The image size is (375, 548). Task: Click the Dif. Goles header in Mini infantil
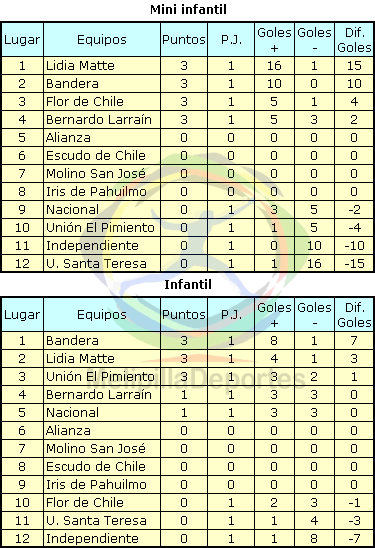point(354,40)
